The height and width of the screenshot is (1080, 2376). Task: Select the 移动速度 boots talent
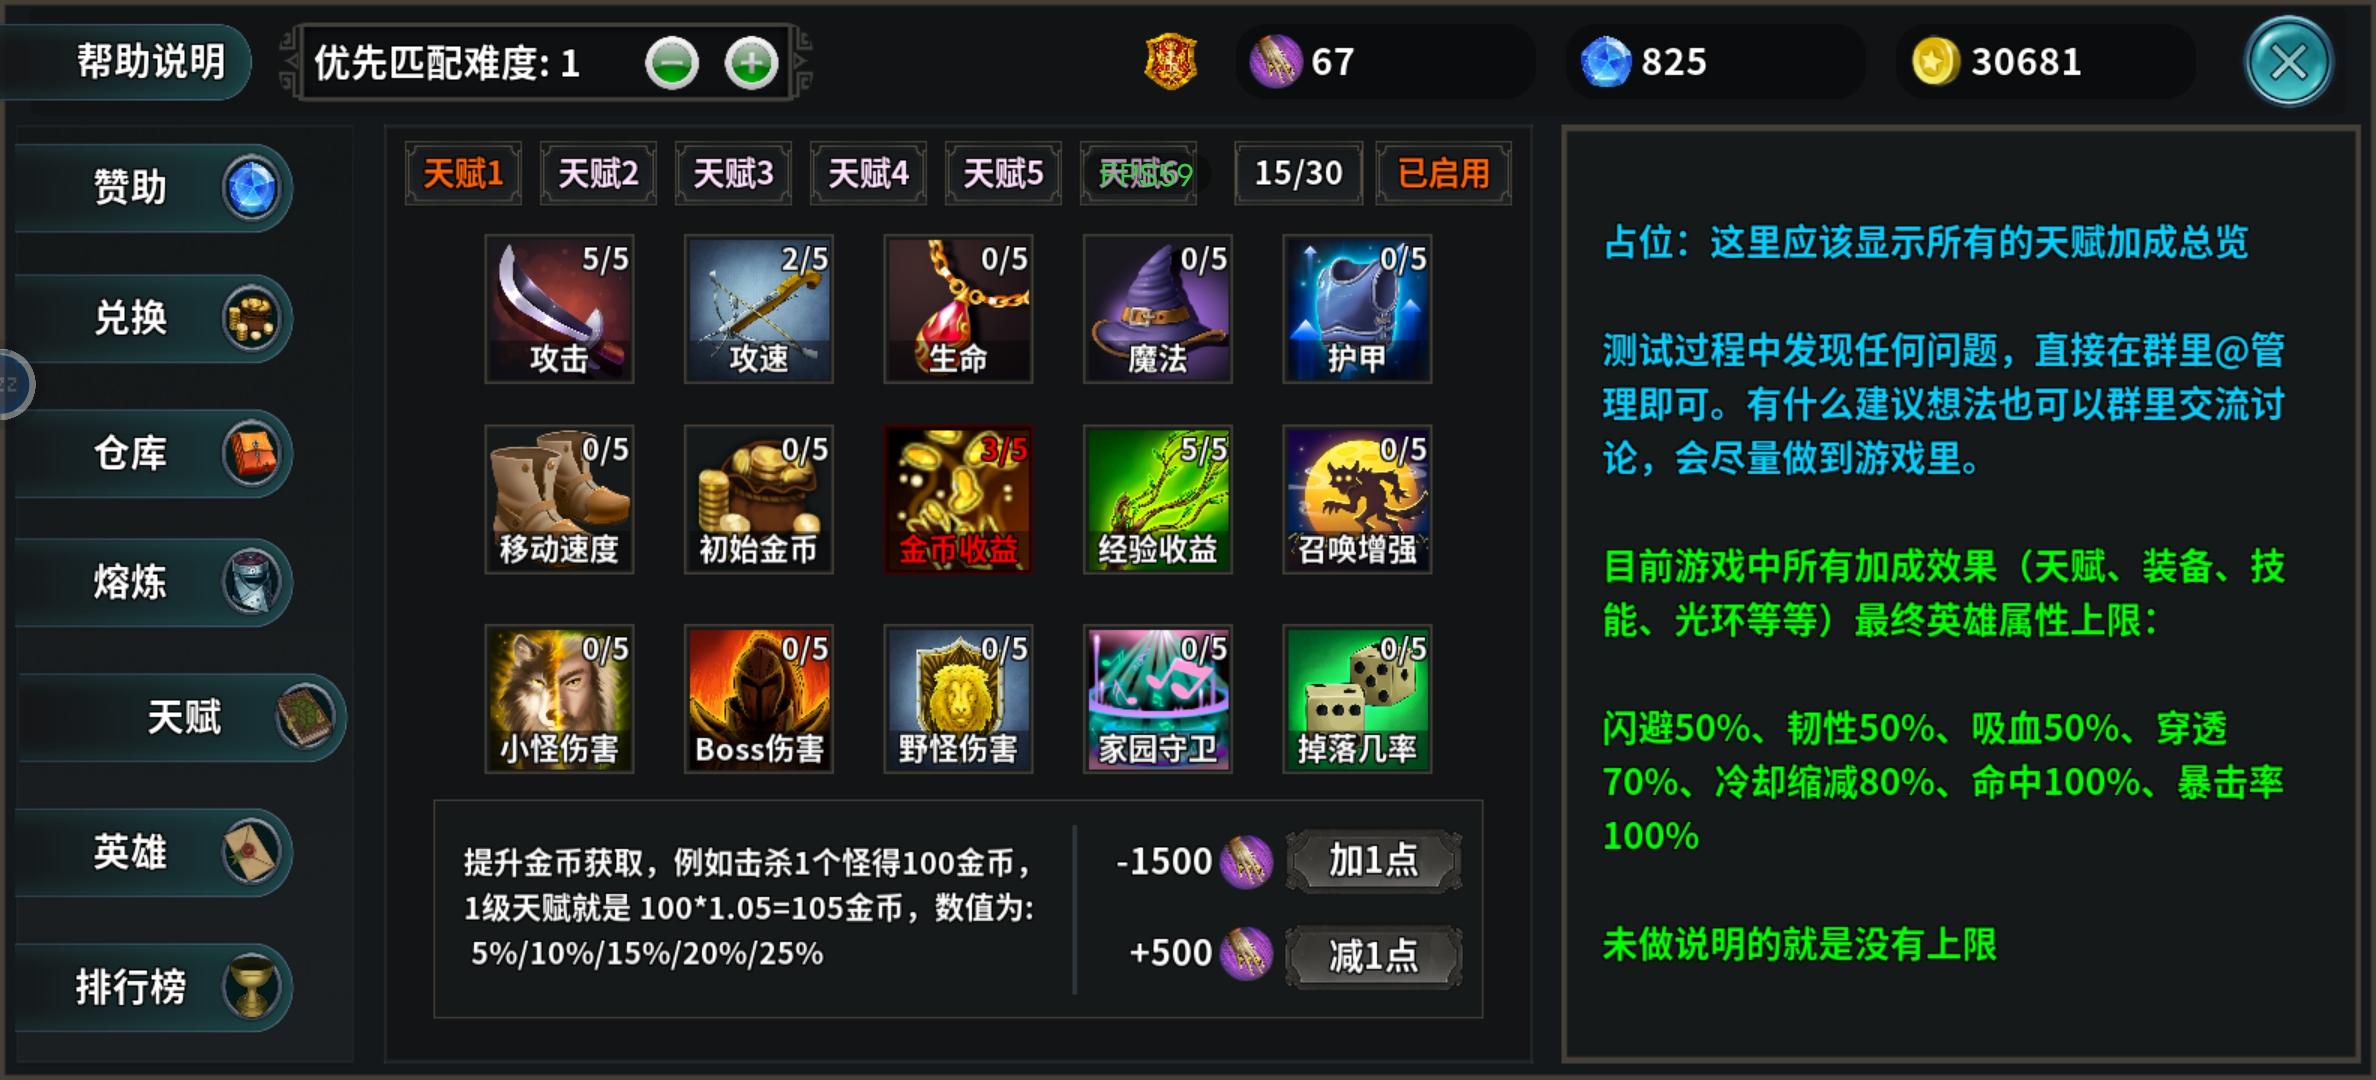click(x=559, y=499)
